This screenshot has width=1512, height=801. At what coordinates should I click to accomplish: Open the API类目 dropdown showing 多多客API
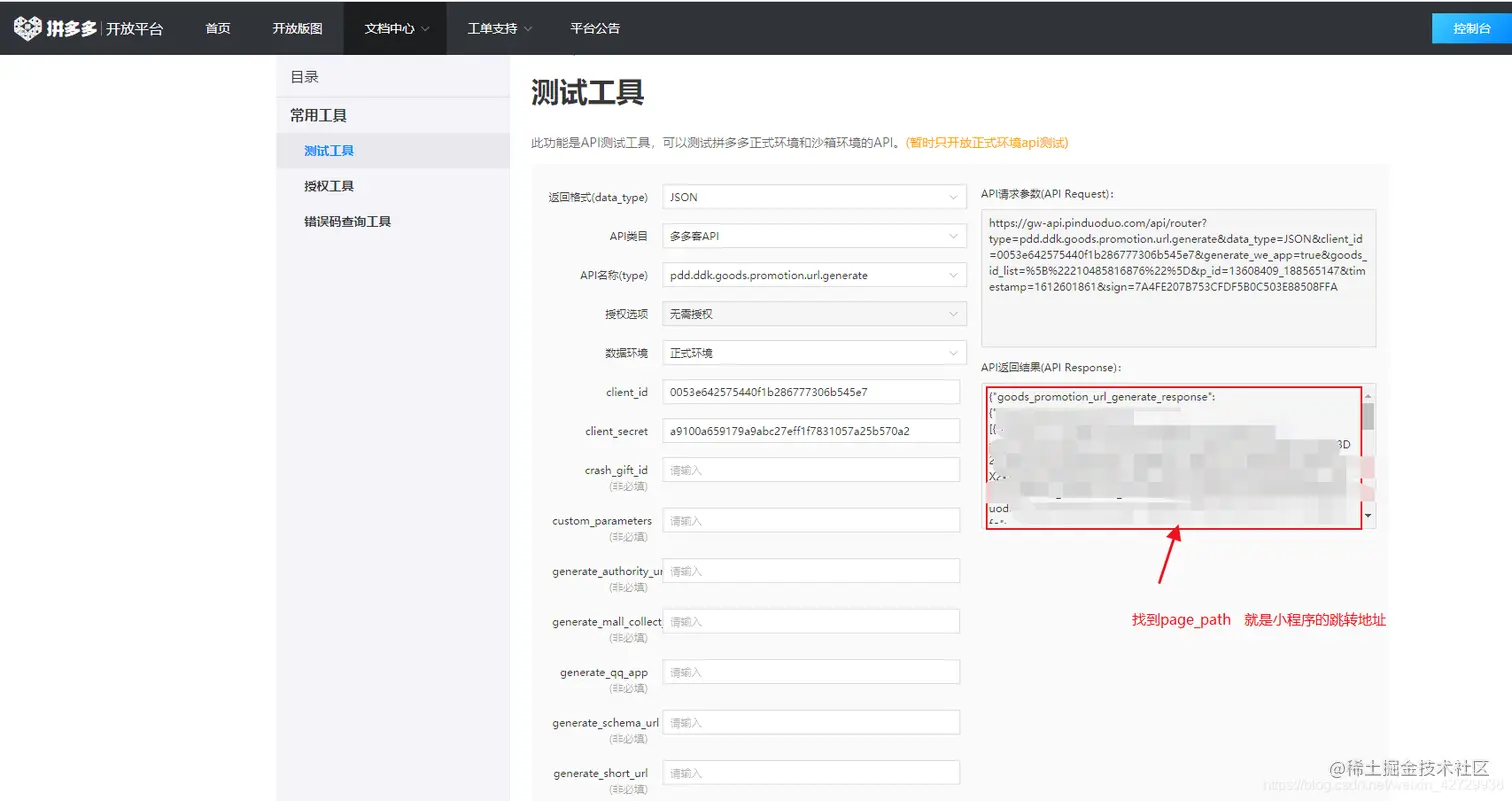pos(814,236)
